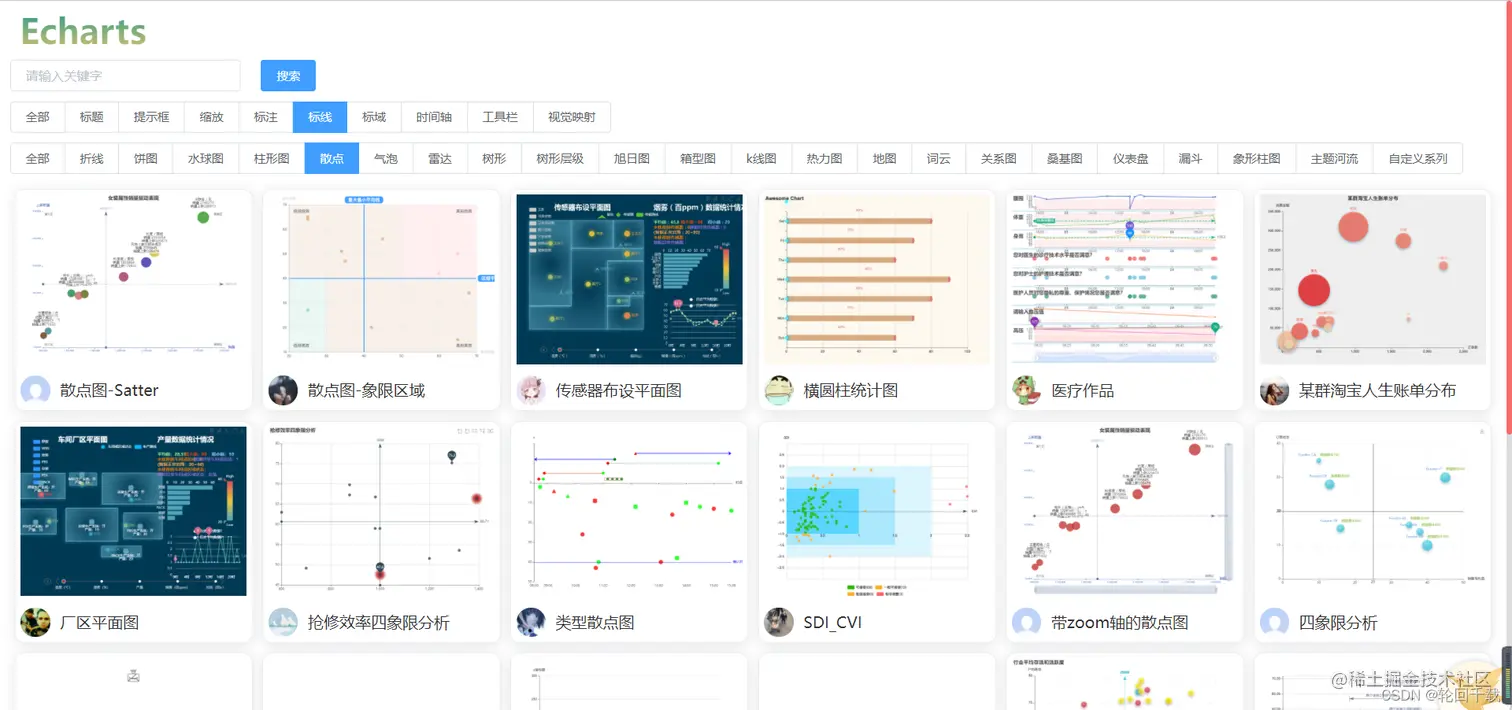
Task: Toggle the 工具栏 feature filter
Action: coord(500,117)
